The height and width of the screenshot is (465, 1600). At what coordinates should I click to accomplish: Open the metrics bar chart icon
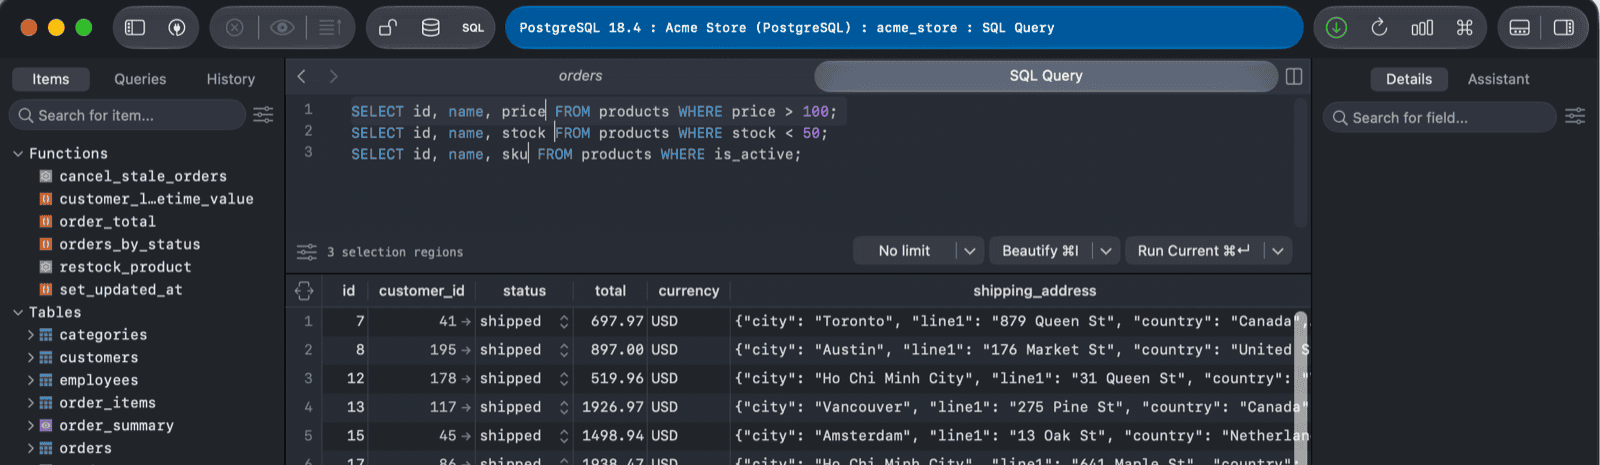[x=1422, y=28]
